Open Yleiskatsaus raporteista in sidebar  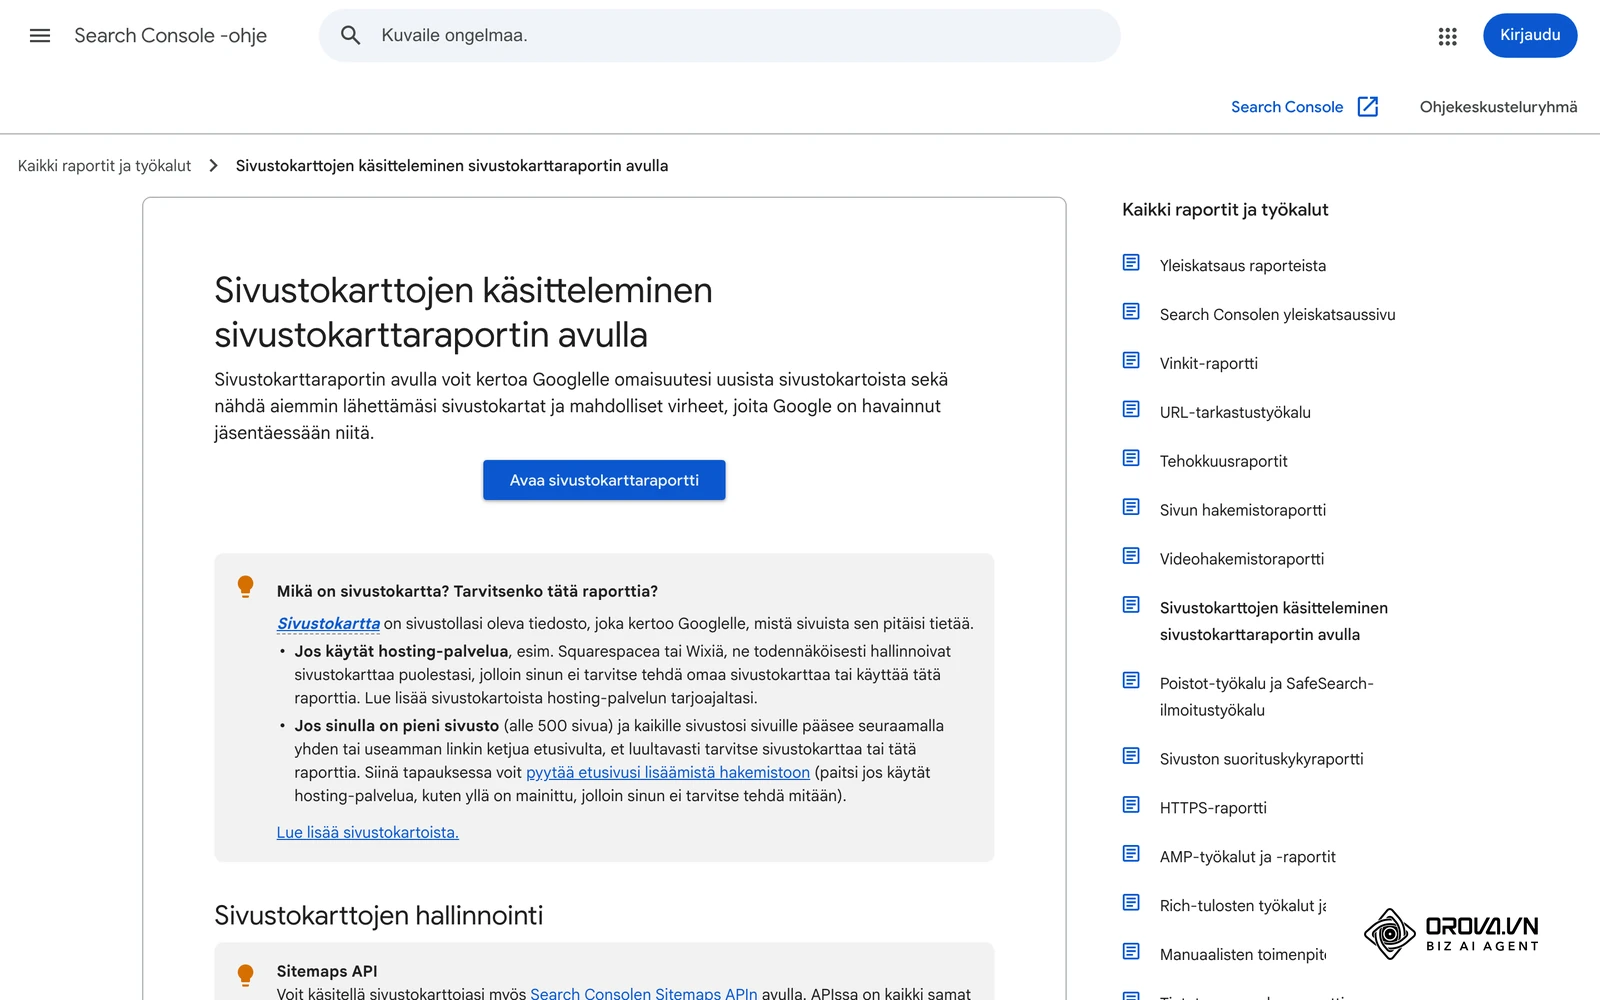tap(1243, 266)
